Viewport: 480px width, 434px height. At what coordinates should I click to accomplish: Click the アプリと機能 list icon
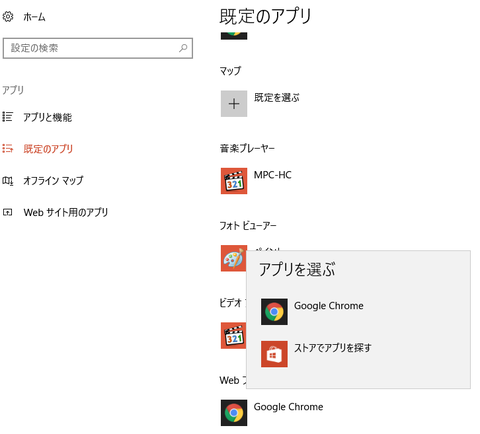click(7, 117)
